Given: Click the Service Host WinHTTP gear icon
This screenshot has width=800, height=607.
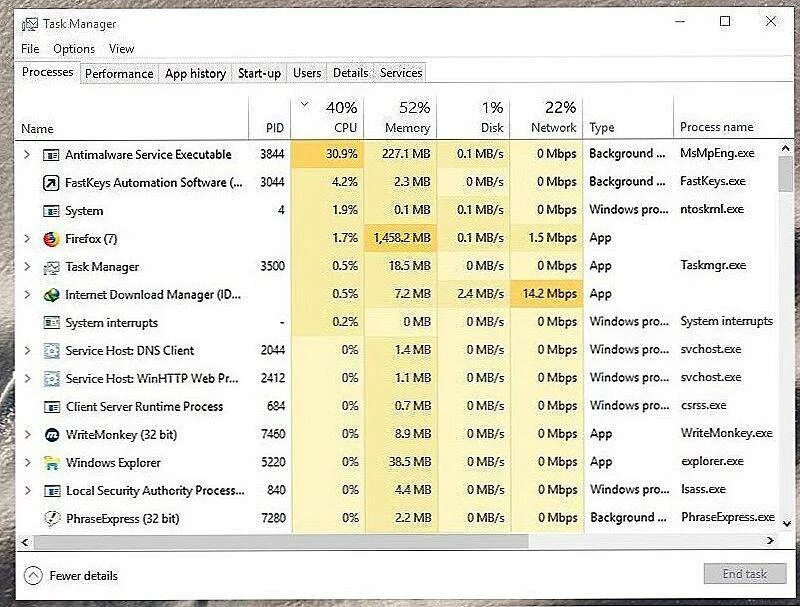Looking at the screenshot, I should (51, 378).
